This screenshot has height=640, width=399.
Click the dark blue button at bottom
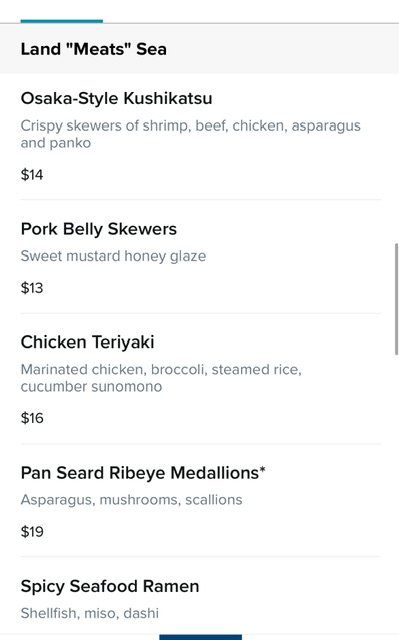(200, 637)
